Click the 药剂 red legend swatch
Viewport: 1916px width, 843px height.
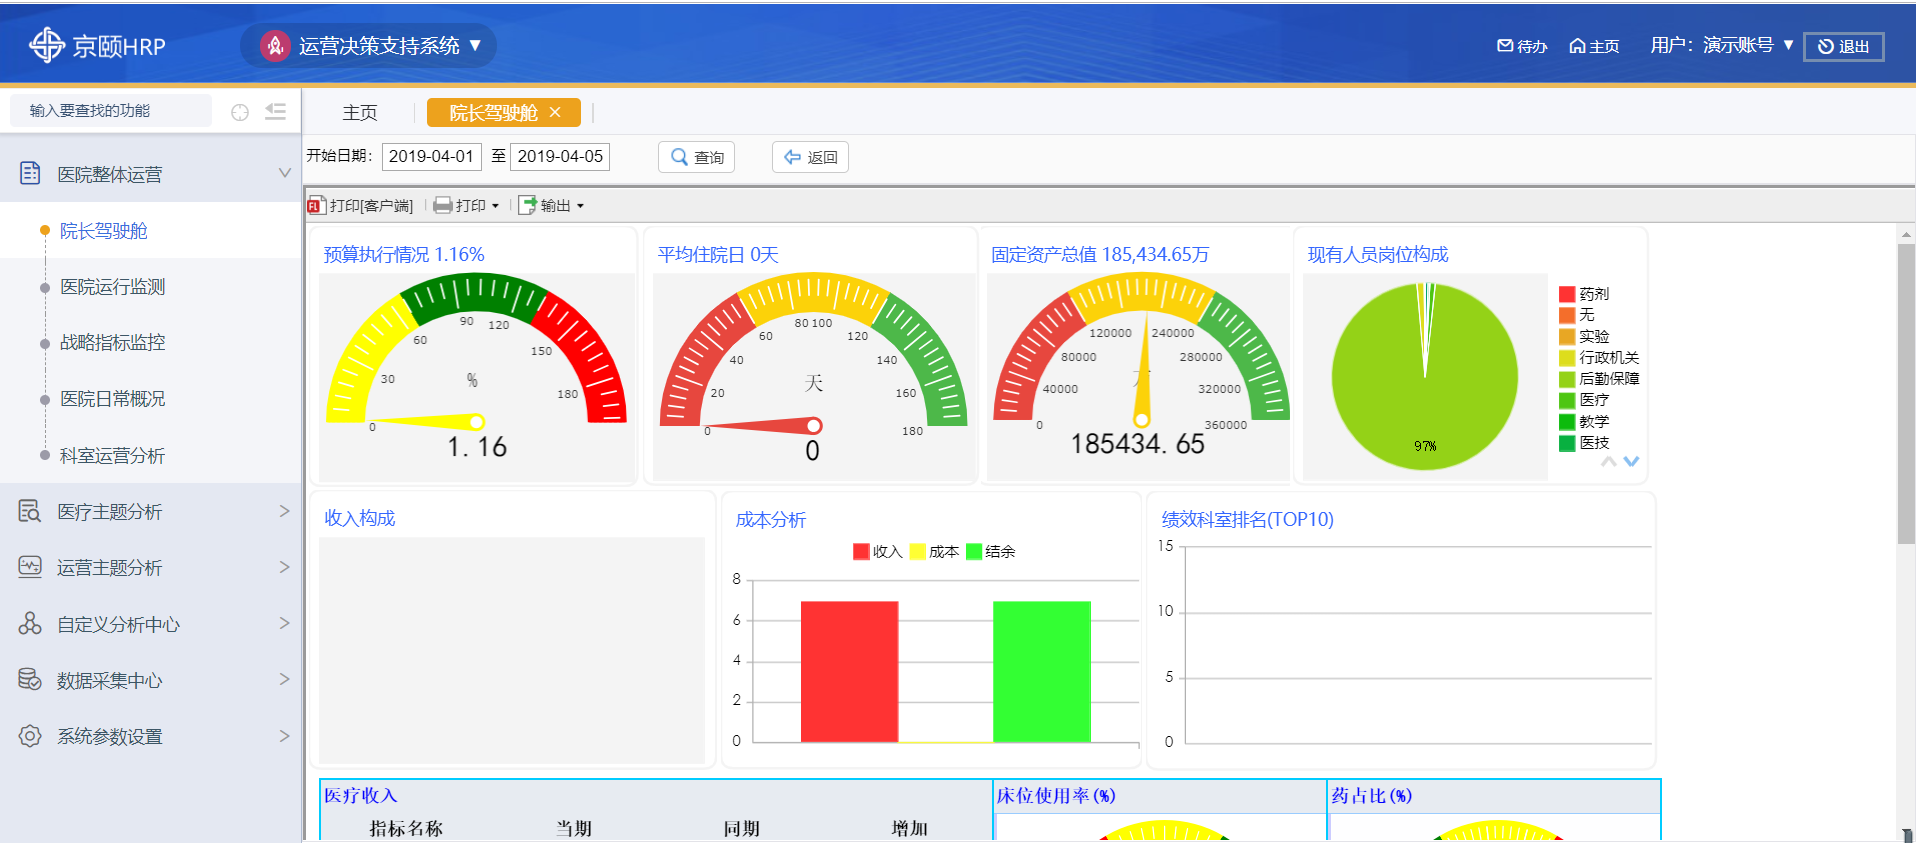1567,294
